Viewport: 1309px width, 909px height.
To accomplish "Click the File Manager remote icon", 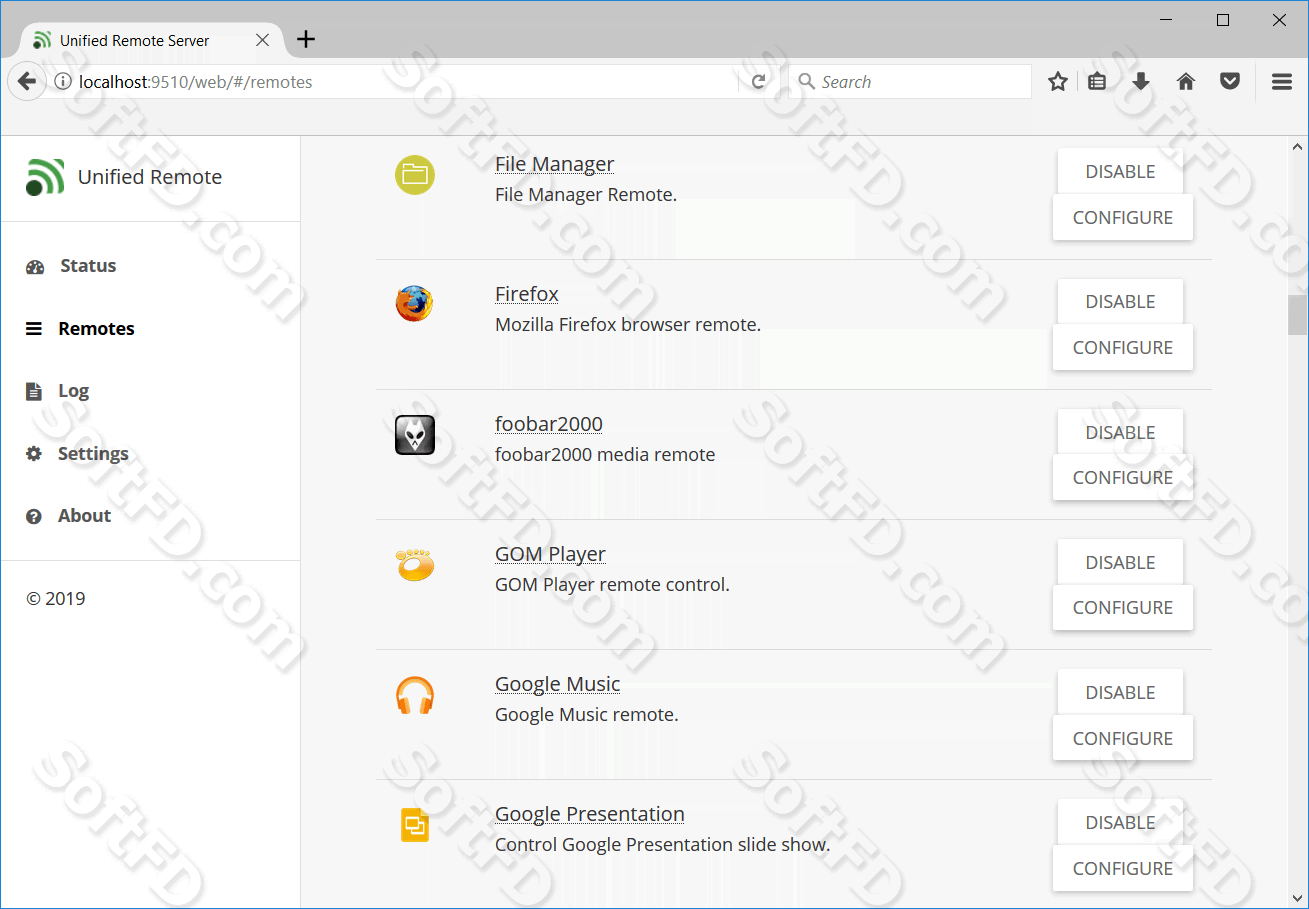I will tap(414, 175).
